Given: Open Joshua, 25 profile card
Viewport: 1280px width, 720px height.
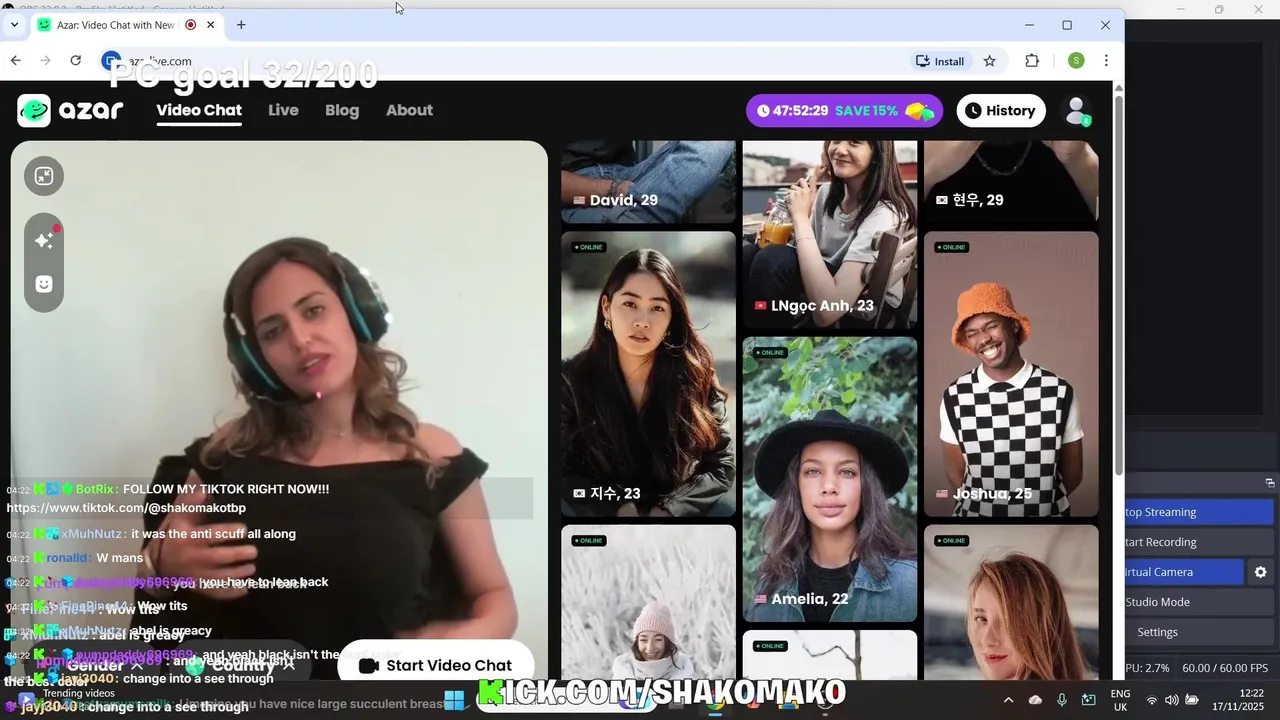Looking at the screenshot, I should point(1011,373).
